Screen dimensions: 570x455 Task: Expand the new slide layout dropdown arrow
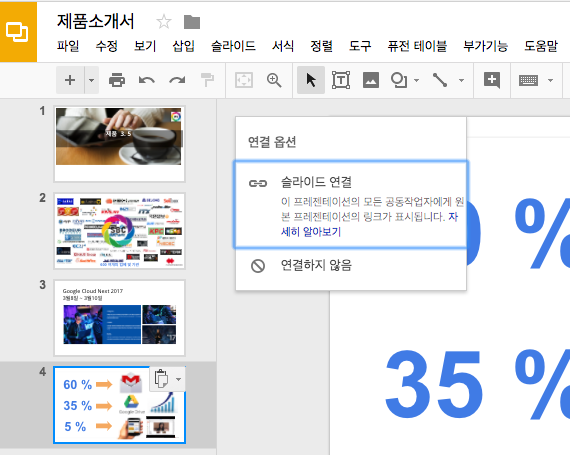pos(92,80)
